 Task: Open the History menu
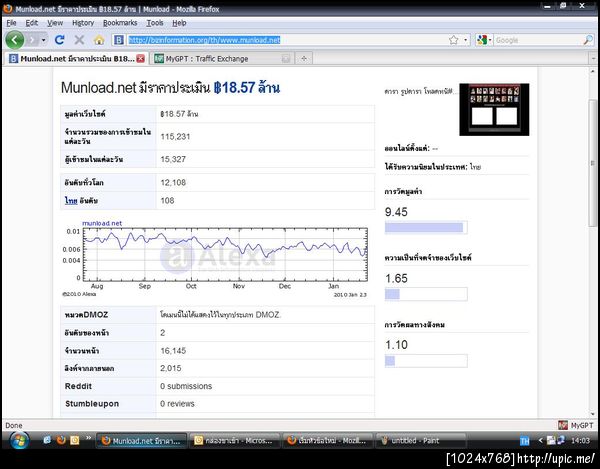(x=83, y=23)
